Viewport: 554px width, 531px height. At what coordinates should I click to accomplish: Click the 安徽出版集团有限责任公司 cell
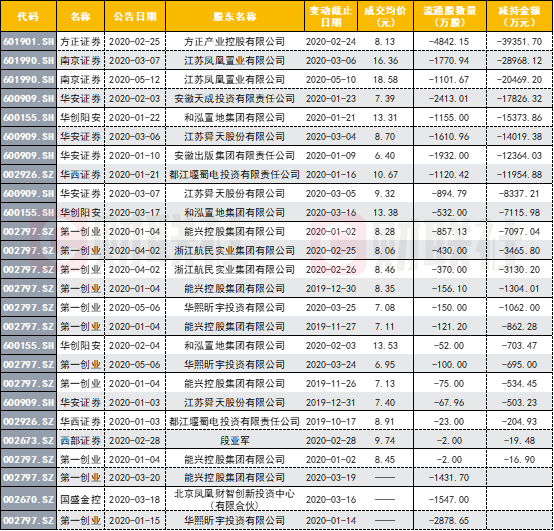click(x=235, y=155)
